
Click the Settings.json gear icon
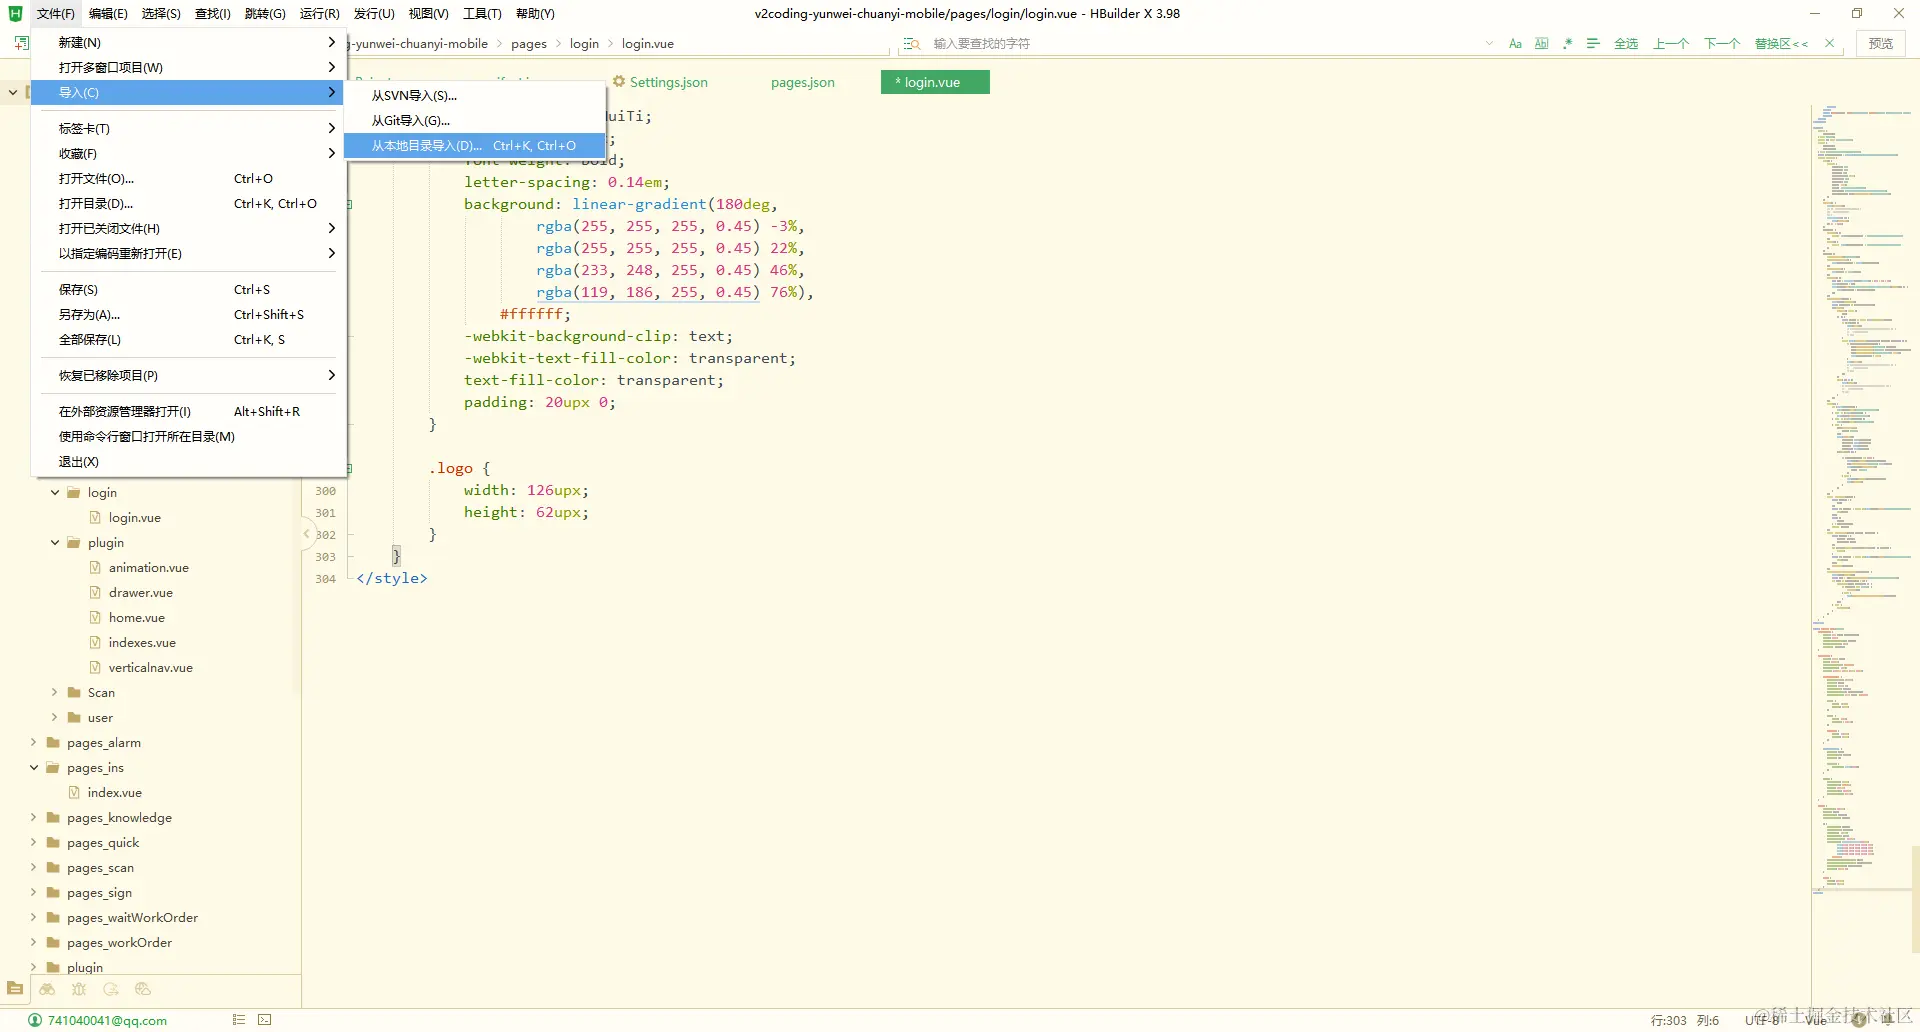[619, 82]
